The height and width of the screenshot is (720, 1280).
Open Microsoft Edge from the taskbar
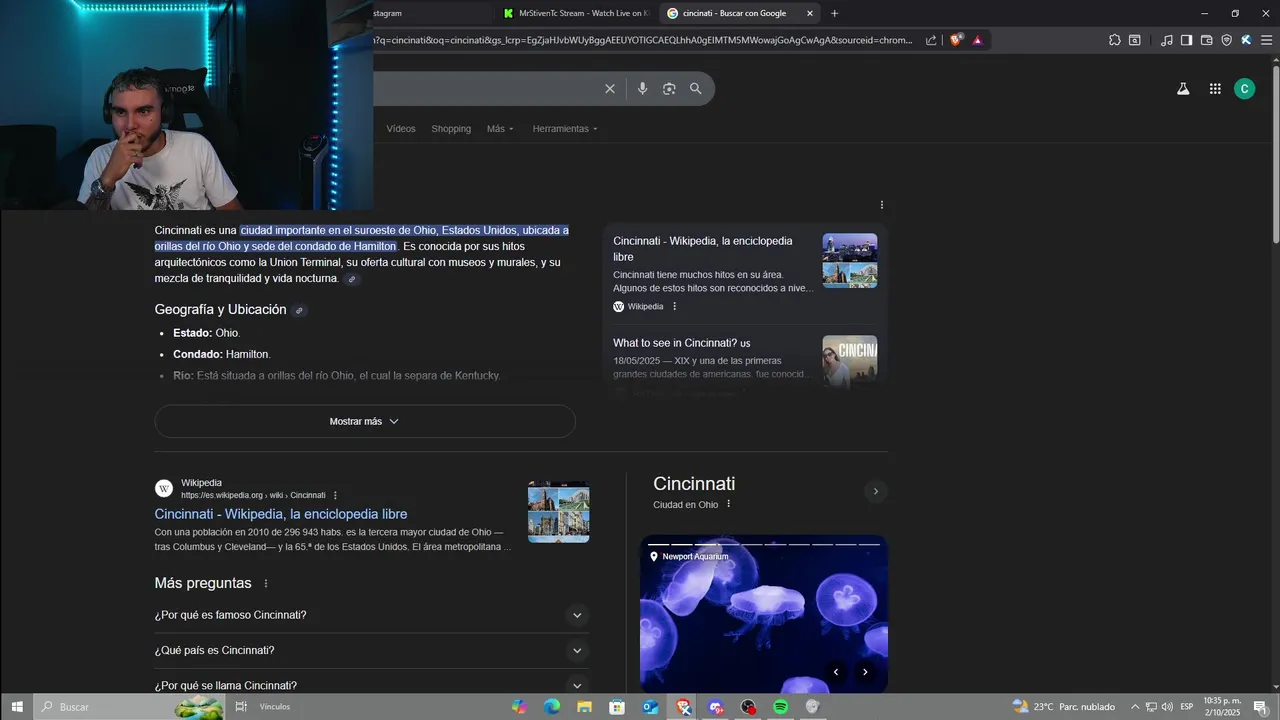click(552, 707)
